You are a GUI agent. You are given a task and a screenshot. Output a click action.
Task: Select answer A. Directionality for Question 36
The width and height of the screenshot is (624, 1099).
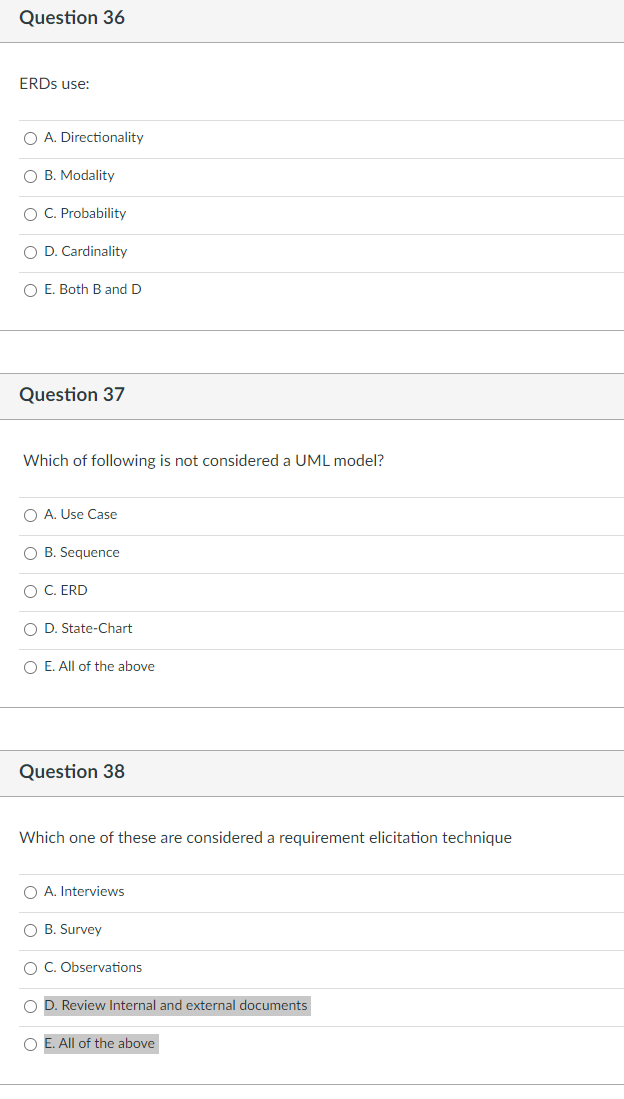click(x=30, y=138)
